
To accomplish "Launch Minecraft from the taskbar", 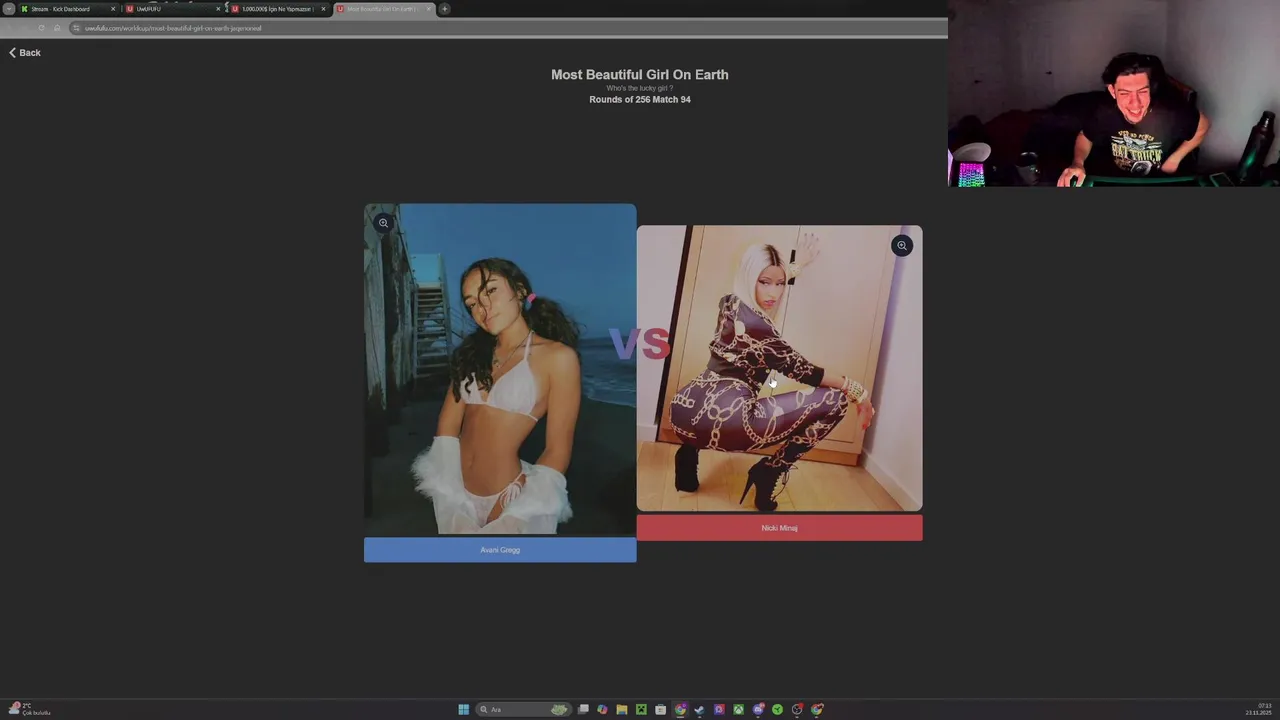I will [641, 710].
